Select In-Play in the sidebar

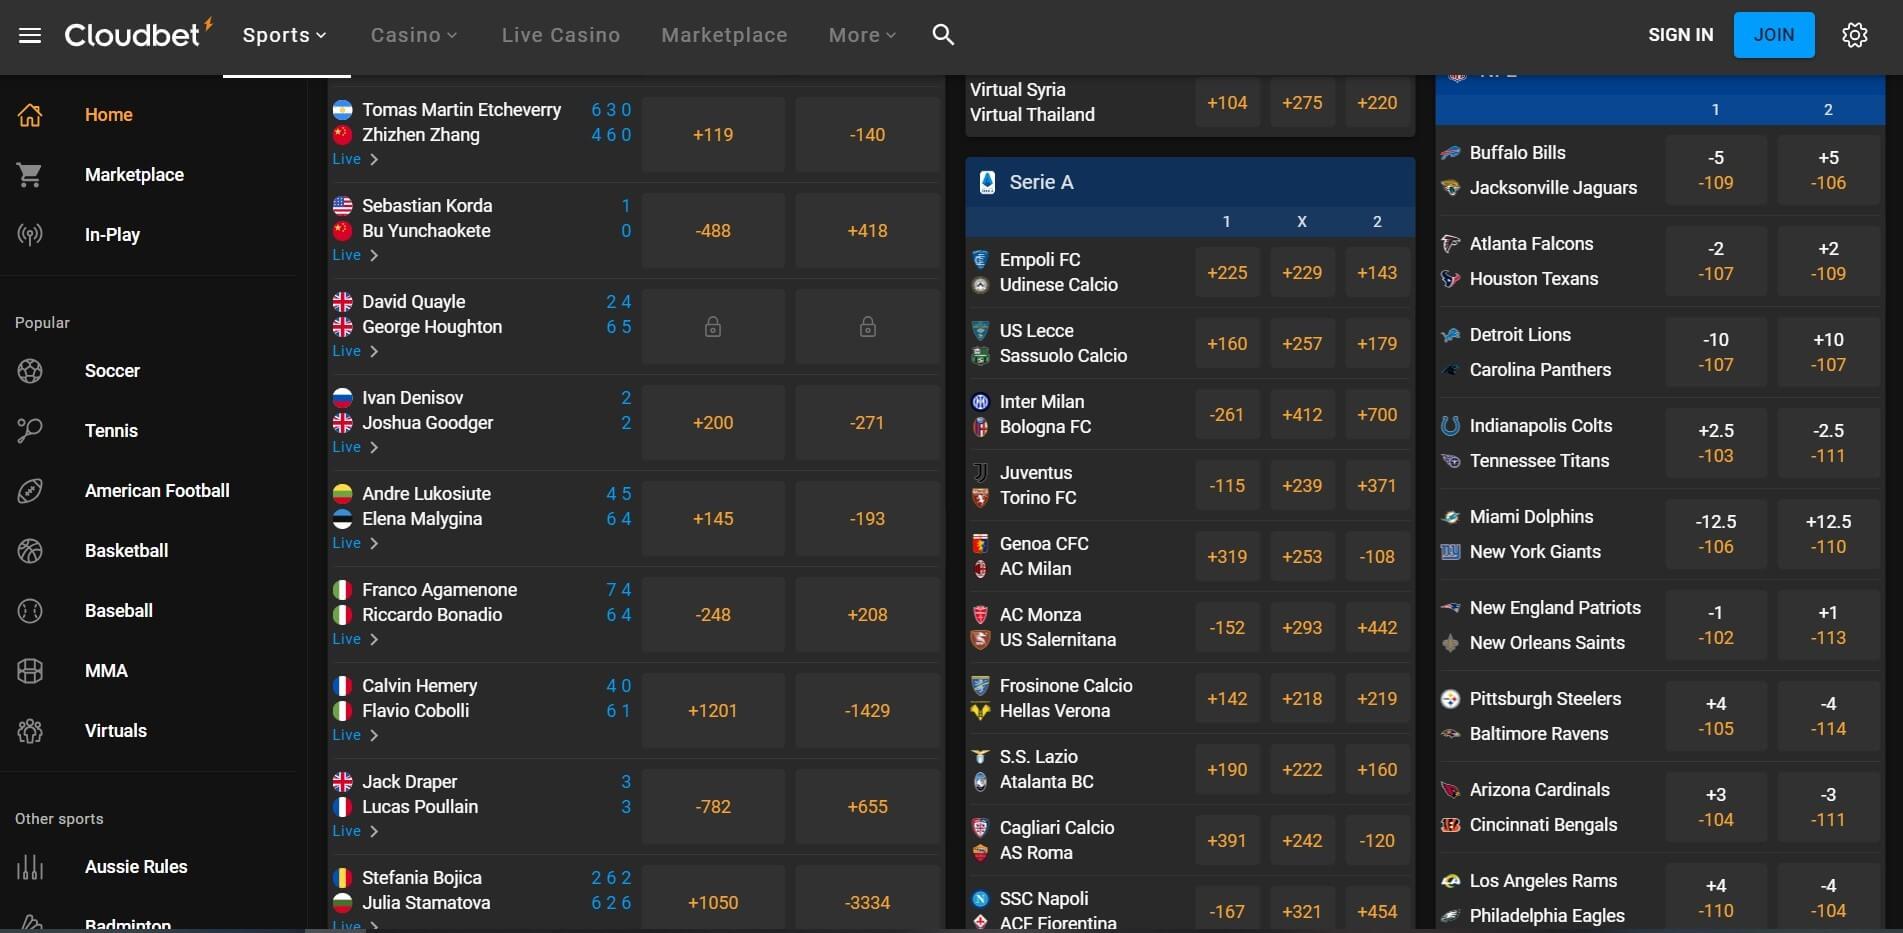click(x=112, y=235)
